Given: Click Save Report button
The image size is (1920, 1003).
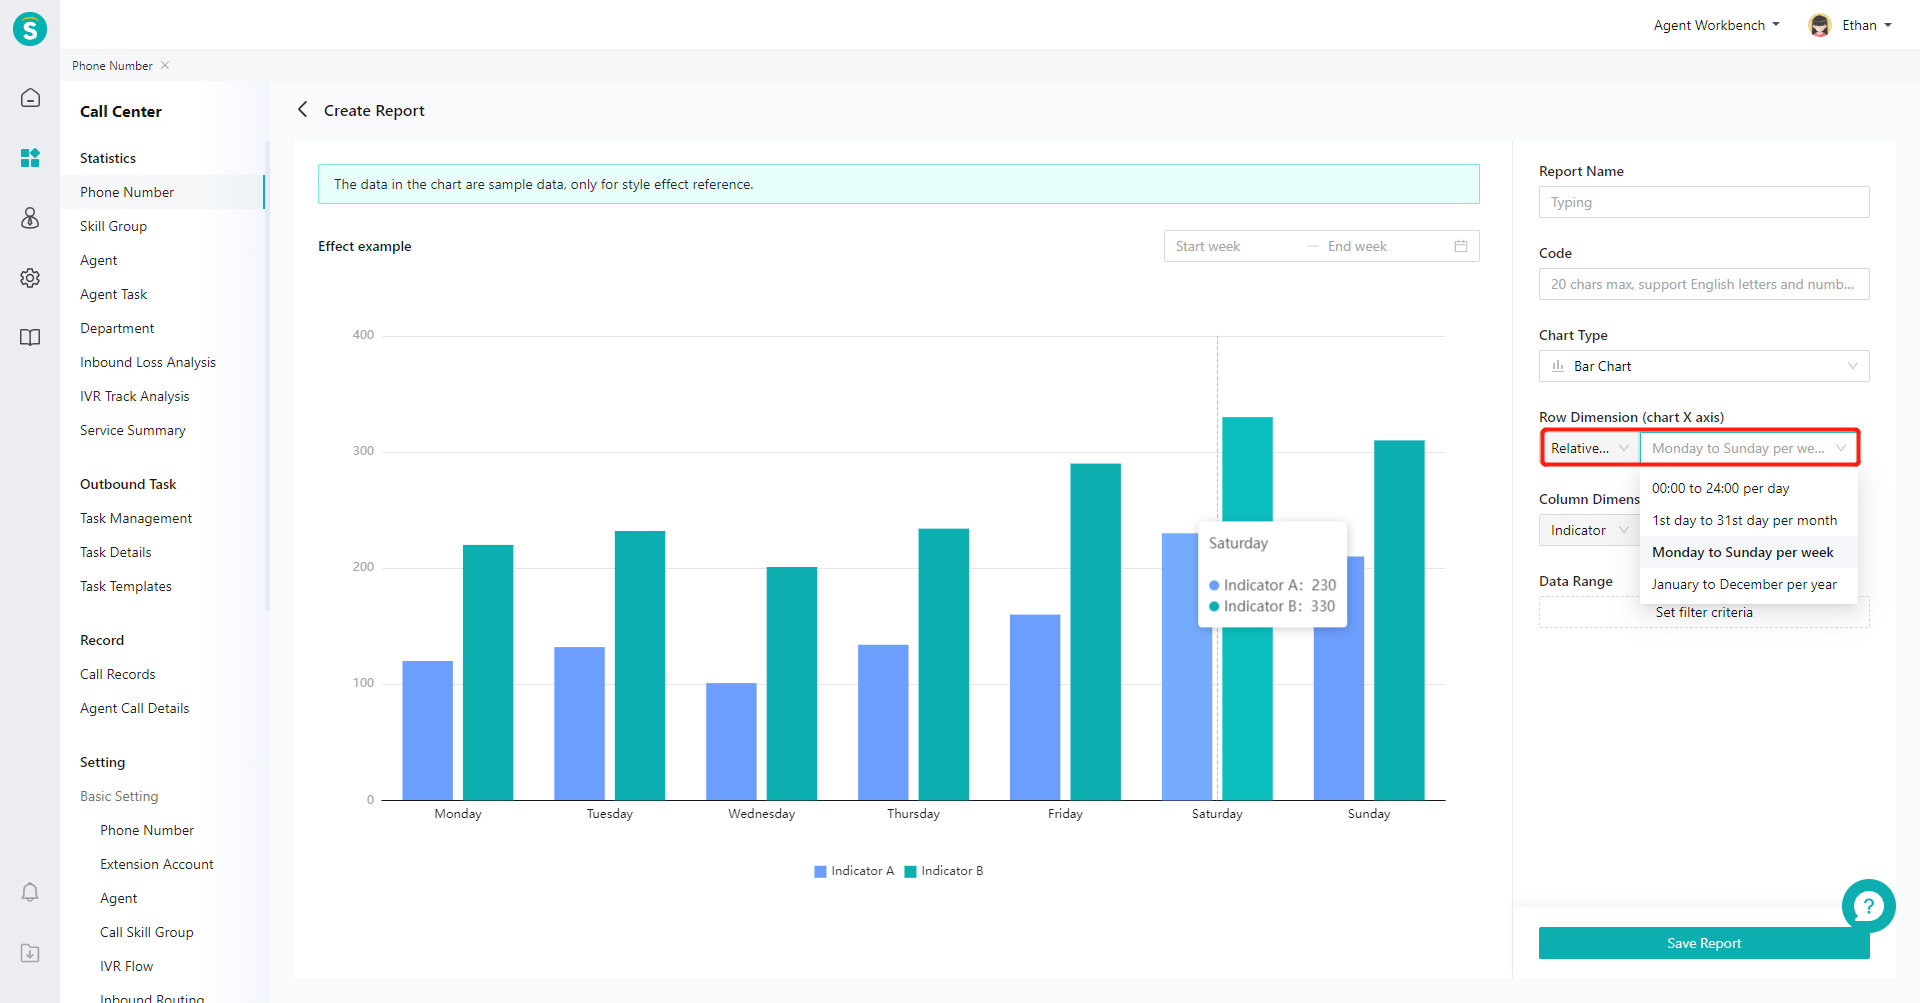Looking at the screenshot, I should (1704, 943).
